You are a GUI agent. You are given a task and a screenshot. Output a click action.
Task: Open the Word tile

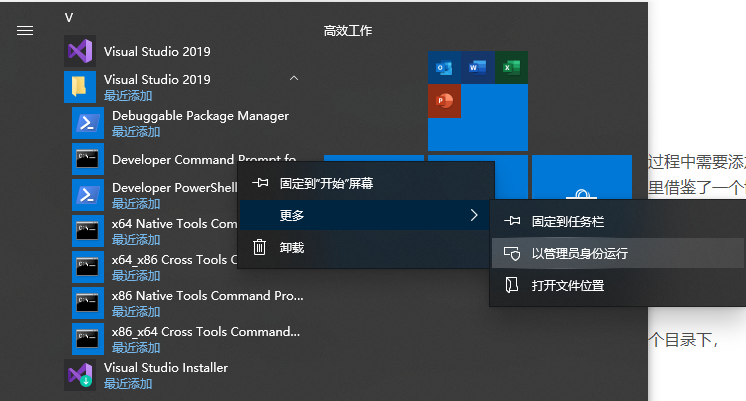(x=478, y=68)
